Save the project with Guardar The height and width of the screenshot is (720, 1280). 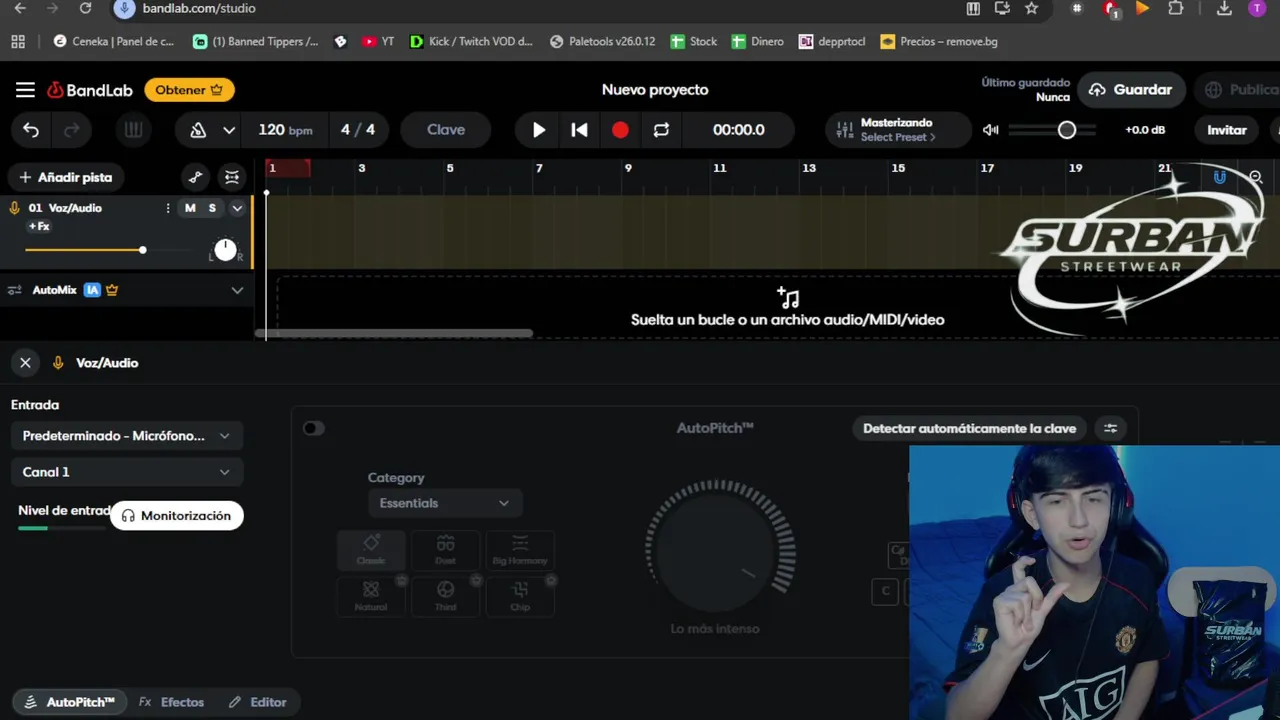pyautogui.click(x=1131, y=90)
